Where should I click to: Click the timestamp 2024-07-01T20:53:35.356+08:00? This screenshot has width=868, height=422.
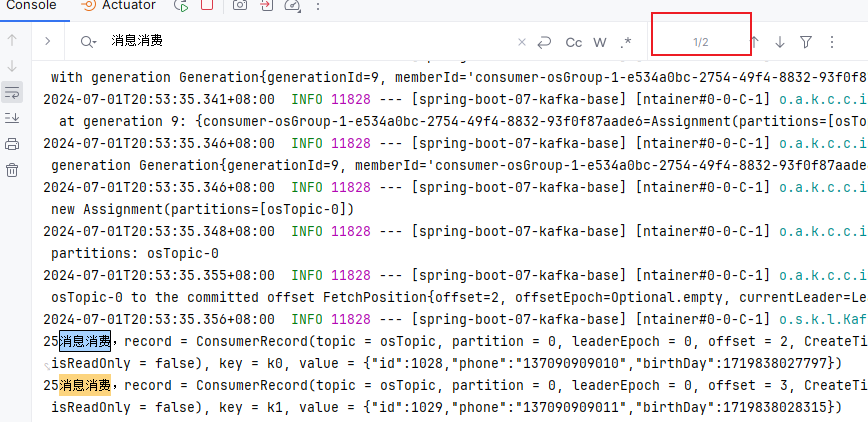click(x=159, y=320)
